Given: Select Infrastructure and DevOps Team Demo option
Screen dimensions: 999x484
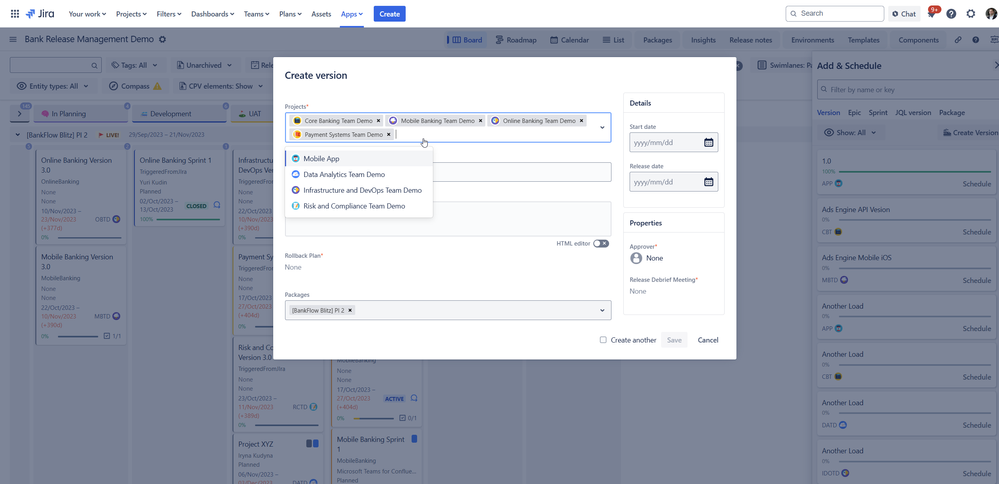Looking at the screenshot, I should click(x=359, y=190).
